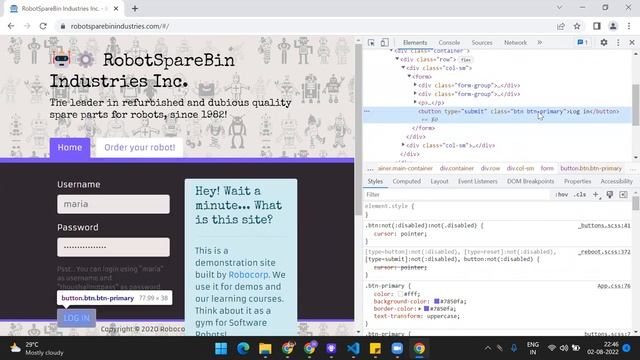Click the flex badge on the row div
This screenshot has height=360, width=640.
[465, 60]
